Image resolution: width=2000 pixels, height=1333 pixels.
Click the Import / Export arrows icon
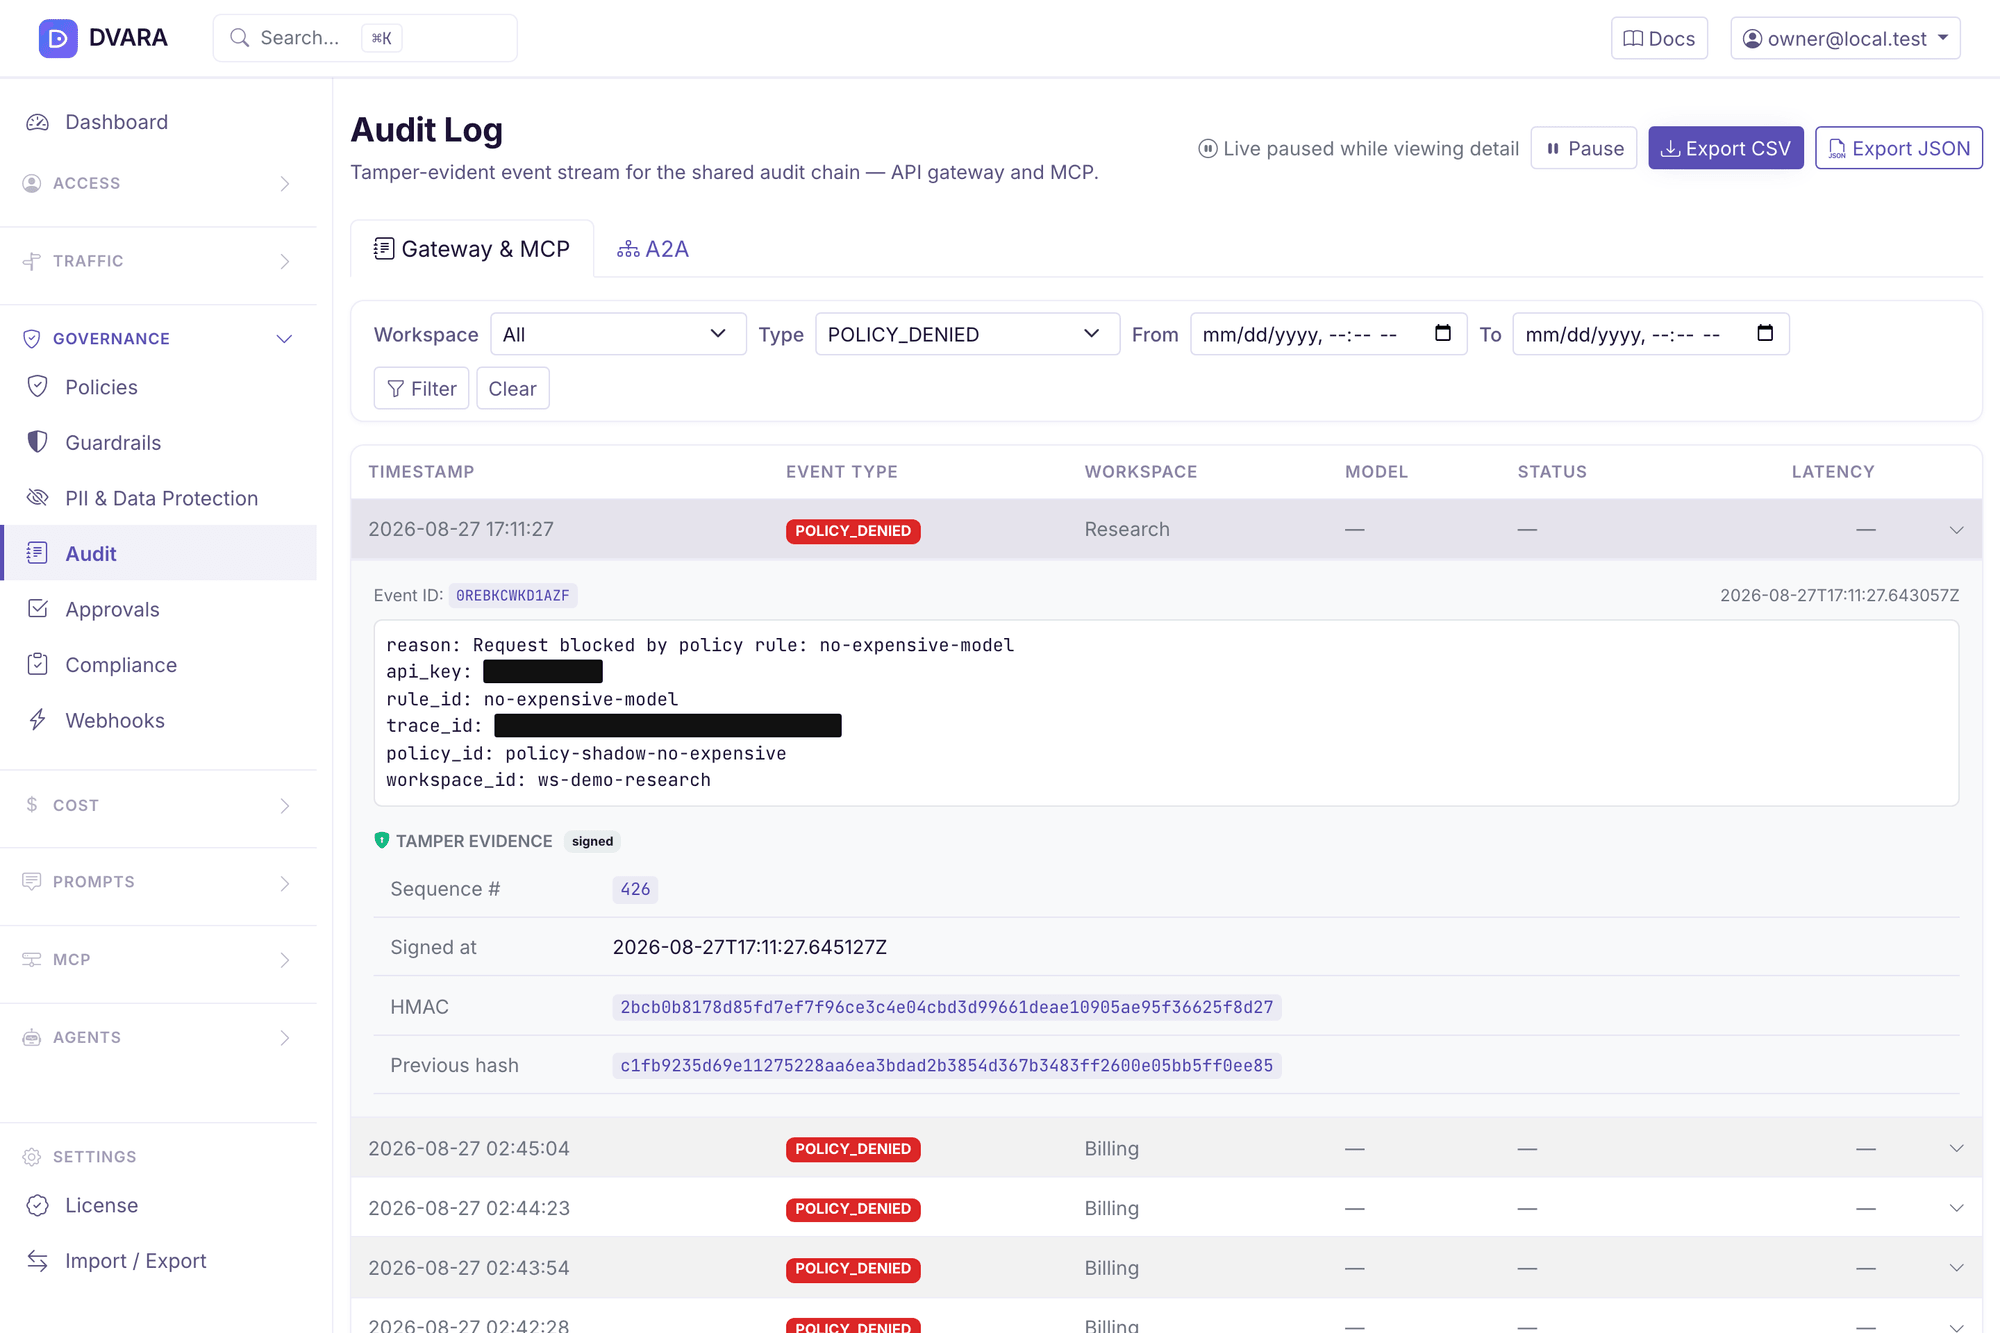(38, 1261)
